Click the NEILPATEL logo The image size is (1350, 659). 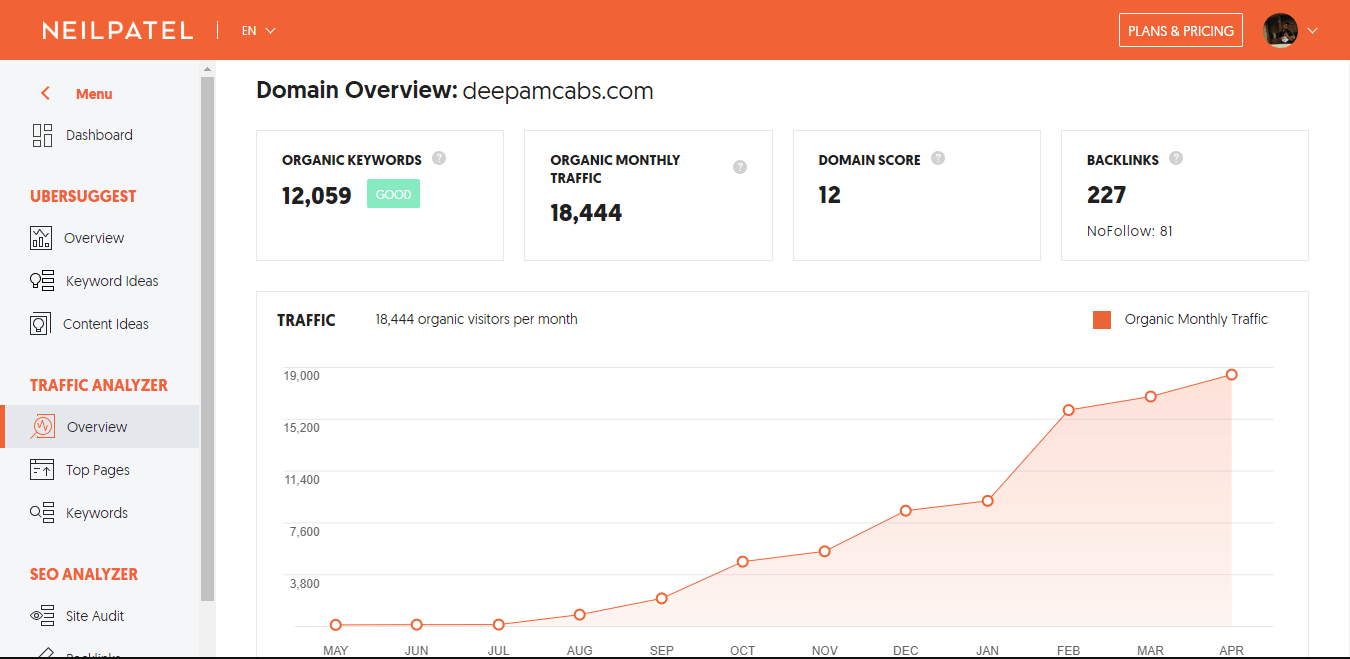118,30
